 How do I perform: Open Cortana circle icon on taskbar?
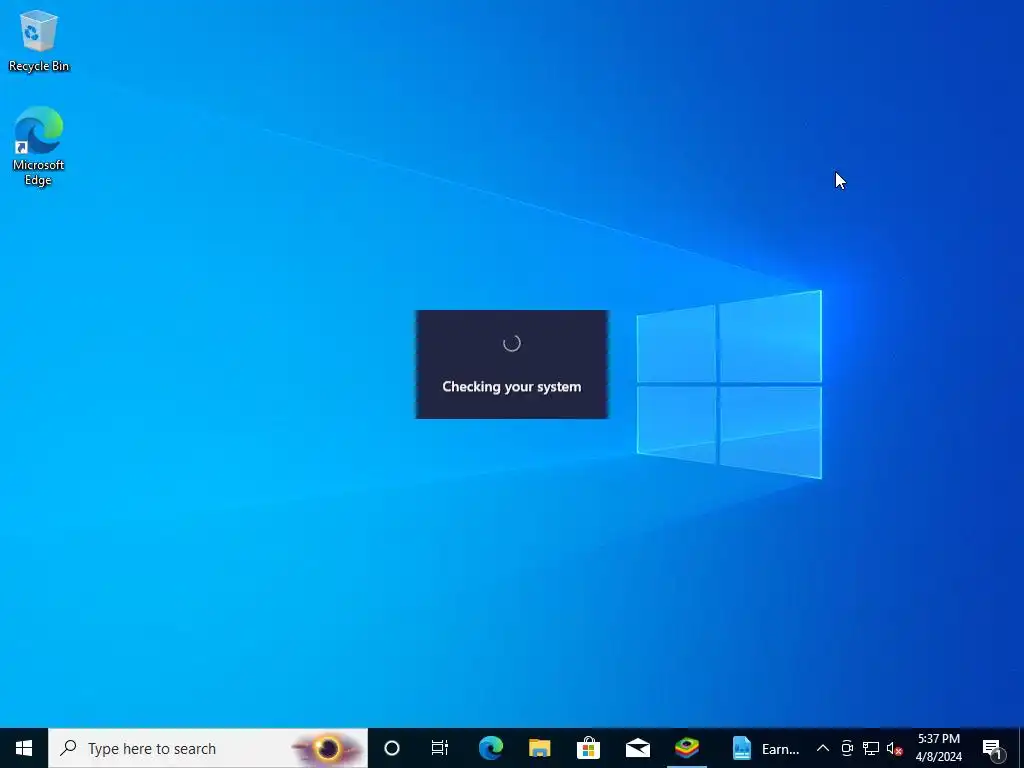point(392,748)
